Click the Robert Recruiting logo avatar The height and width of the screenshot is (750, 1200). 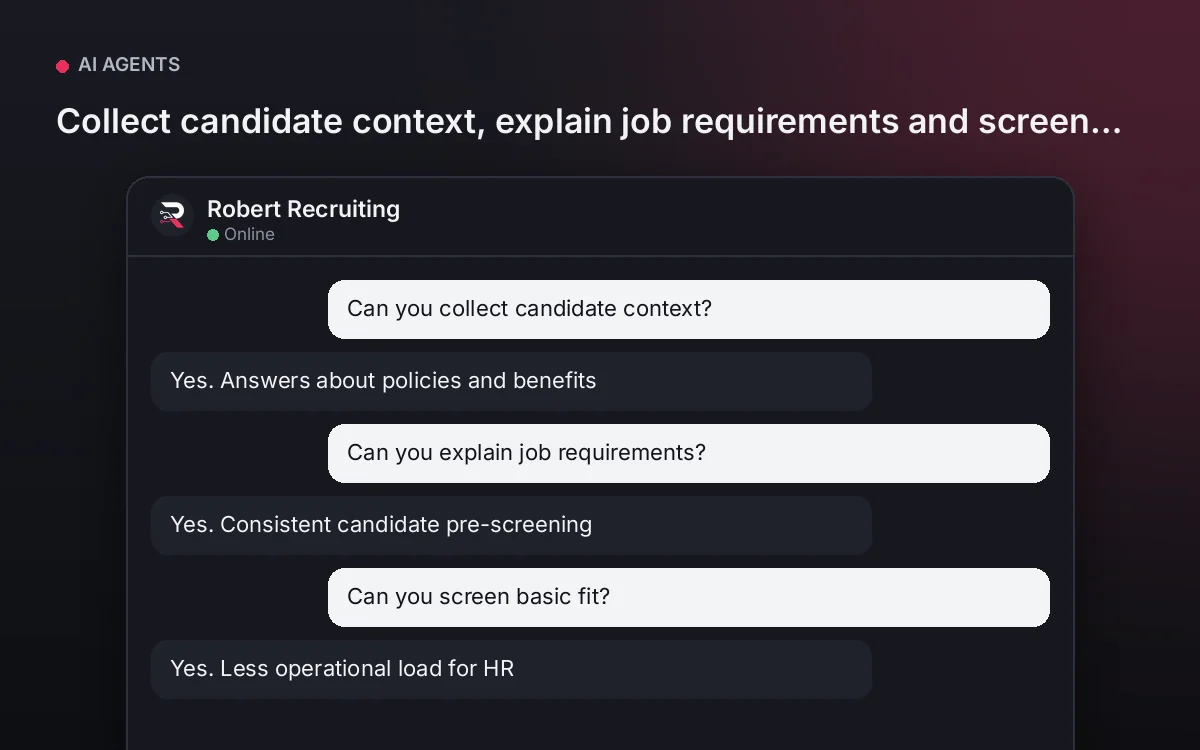(172, 215)
